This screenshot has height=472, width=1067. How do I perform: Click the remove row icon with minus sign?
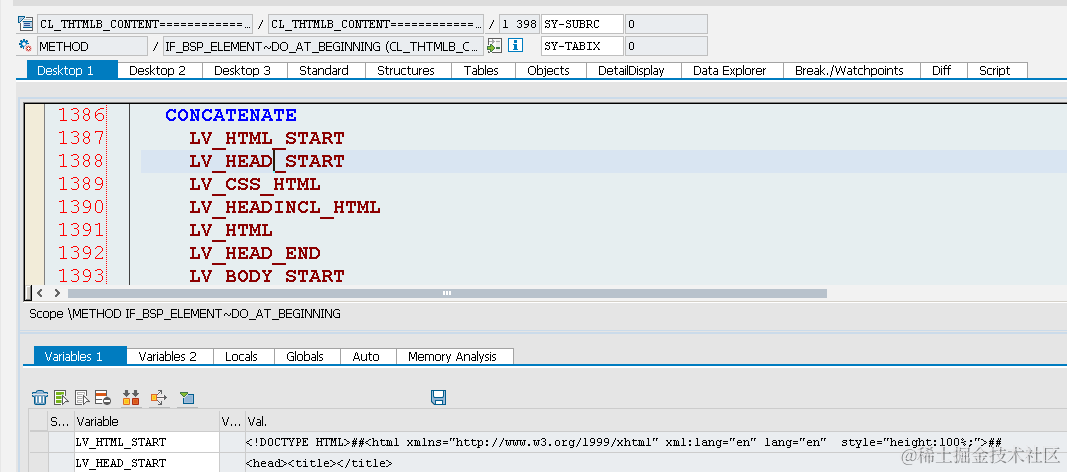(x=103, y=398)
